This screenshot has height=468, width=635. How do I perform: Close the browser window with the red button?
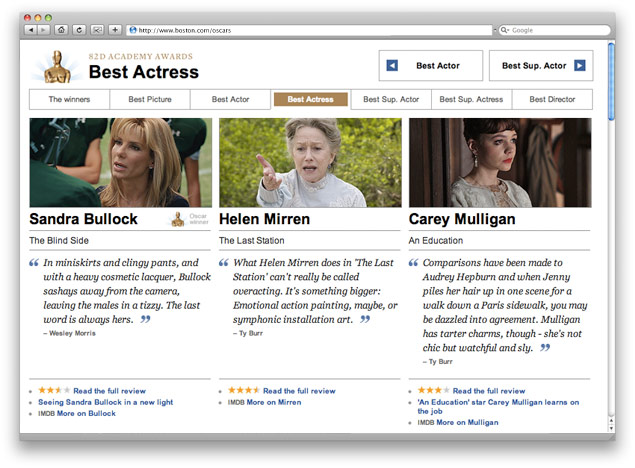(x=27, y=17)
